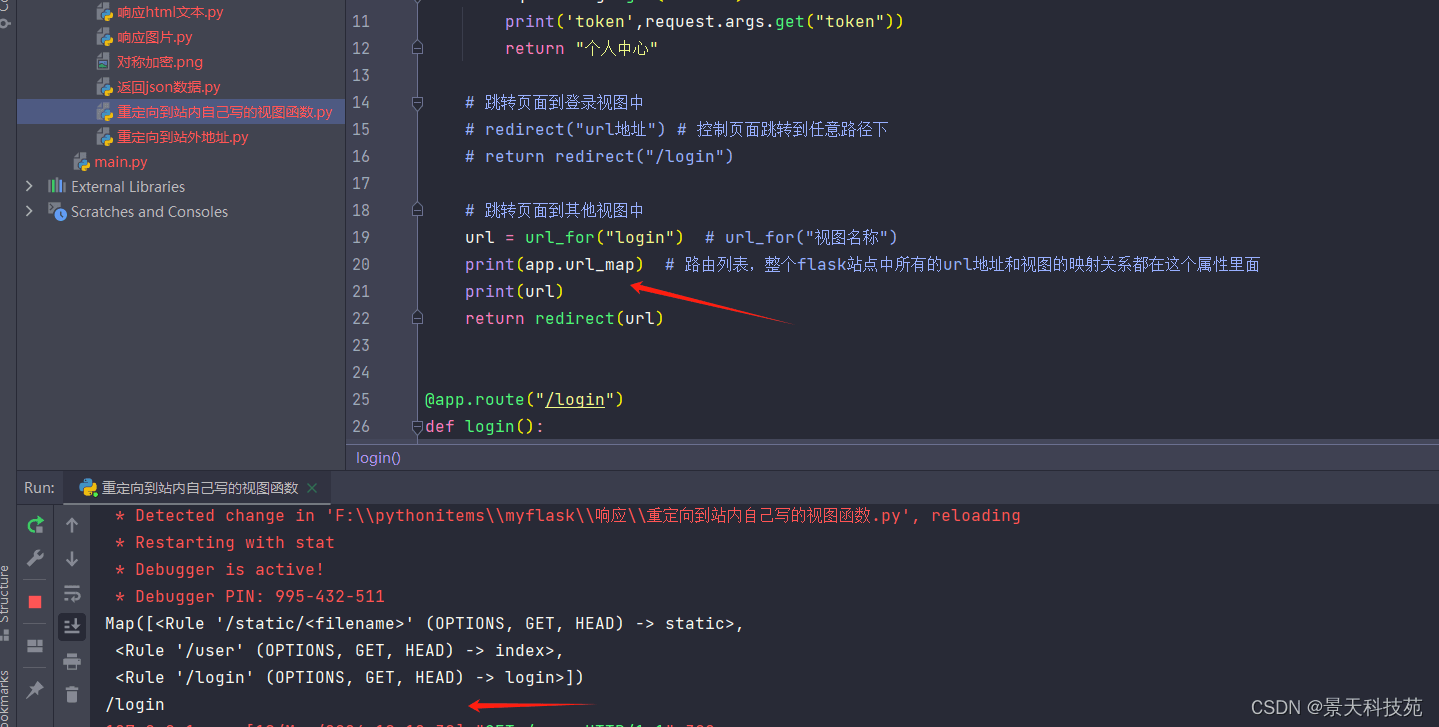Viewport: 1439px width, 727px height.
Task: Click the Scratches and Consoles icon
Action: click(57, 211)
